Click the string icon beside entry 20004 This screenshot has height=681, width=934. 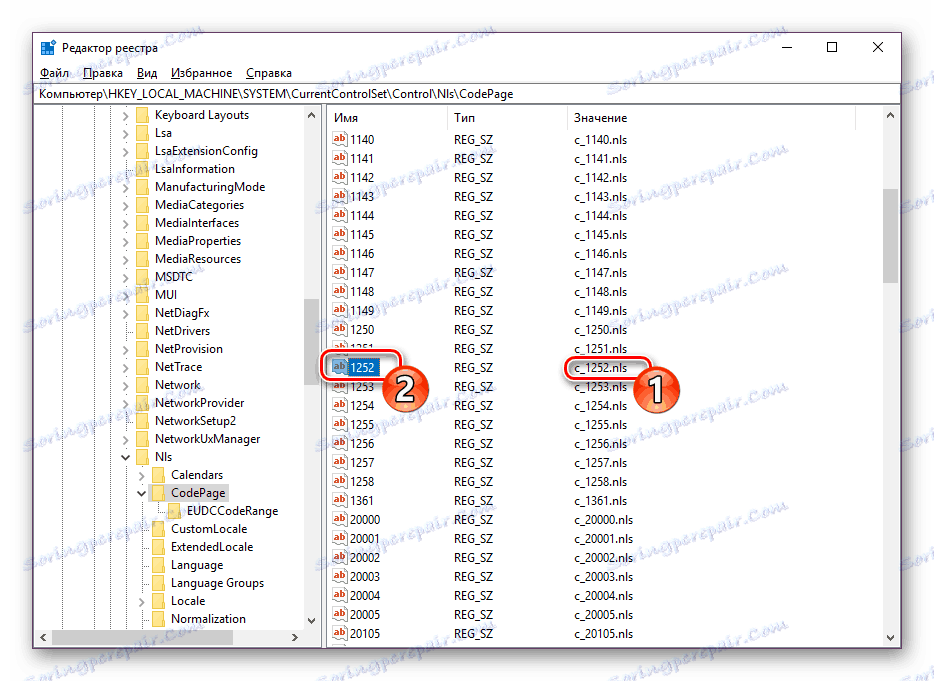(340, 595)
